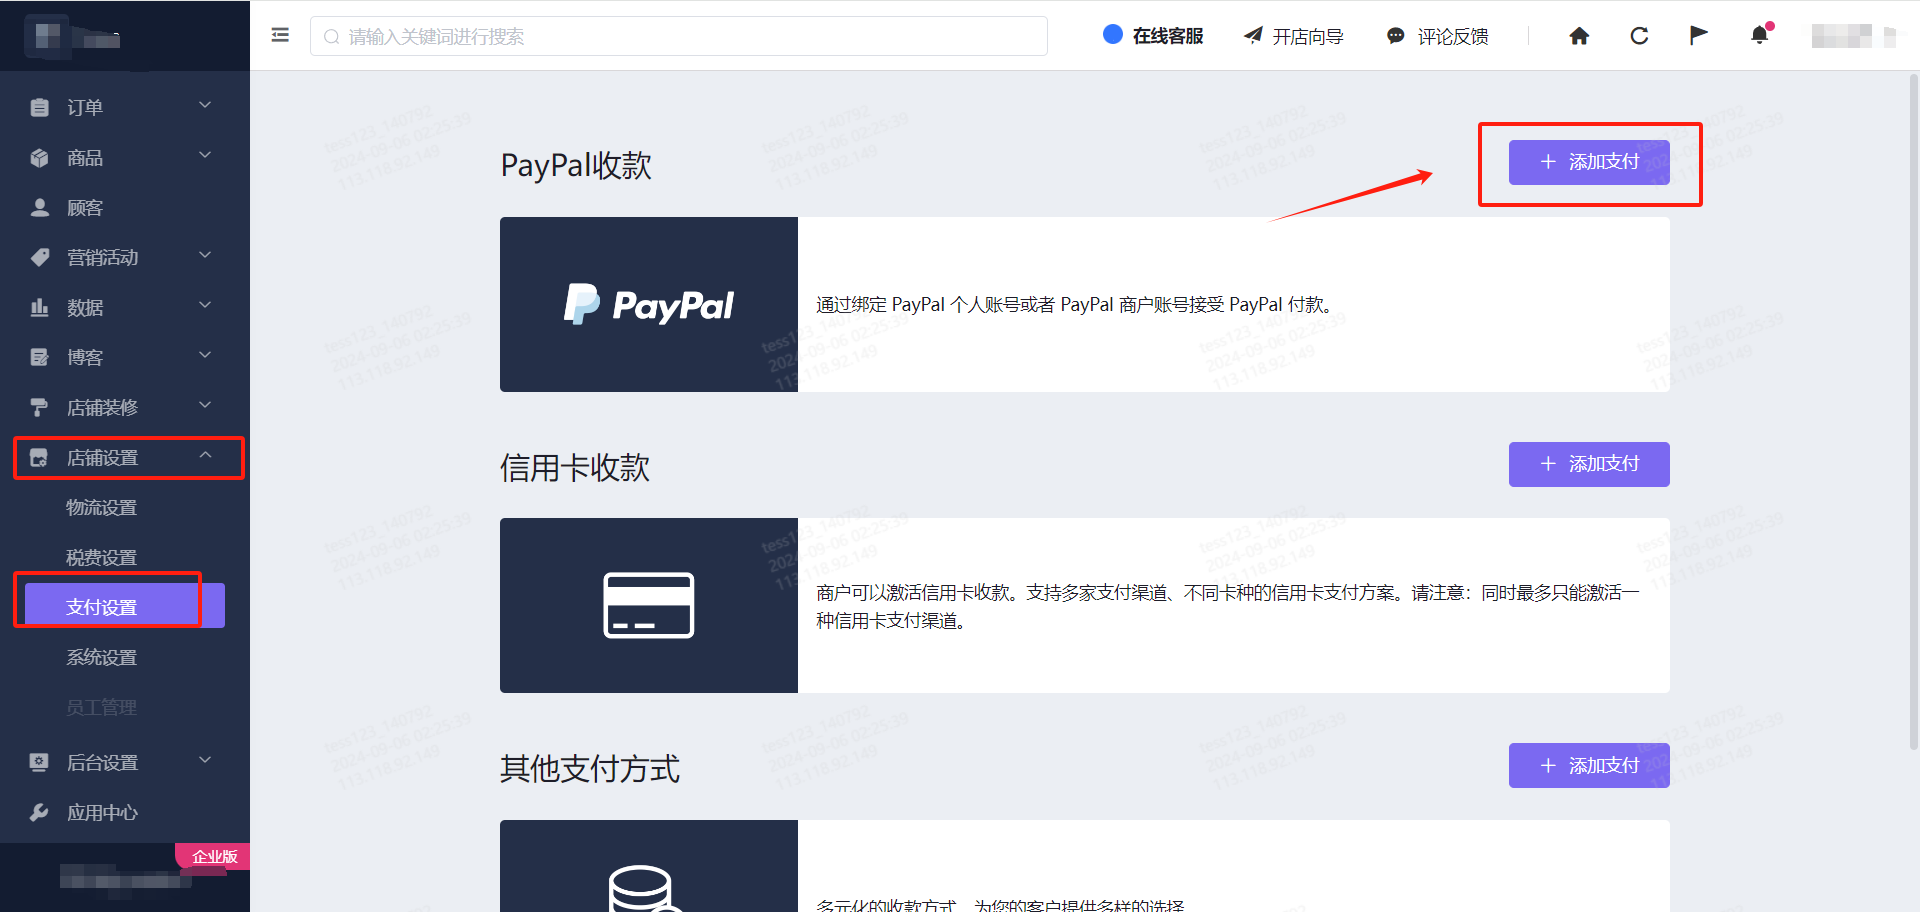Click the paper plane 开店向导 icon
The height and width of the screenshot is (912, 1920).
tap(1253, 36)
